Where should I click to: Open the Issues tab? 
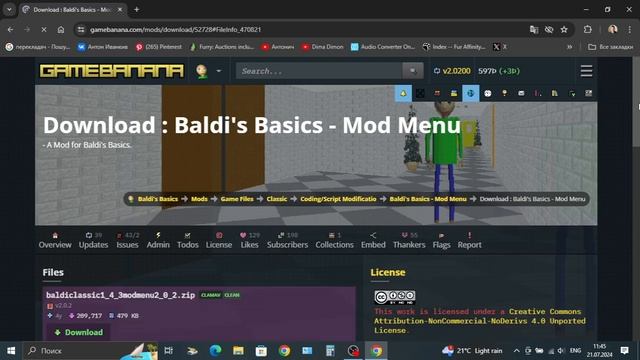click(127, 240)
